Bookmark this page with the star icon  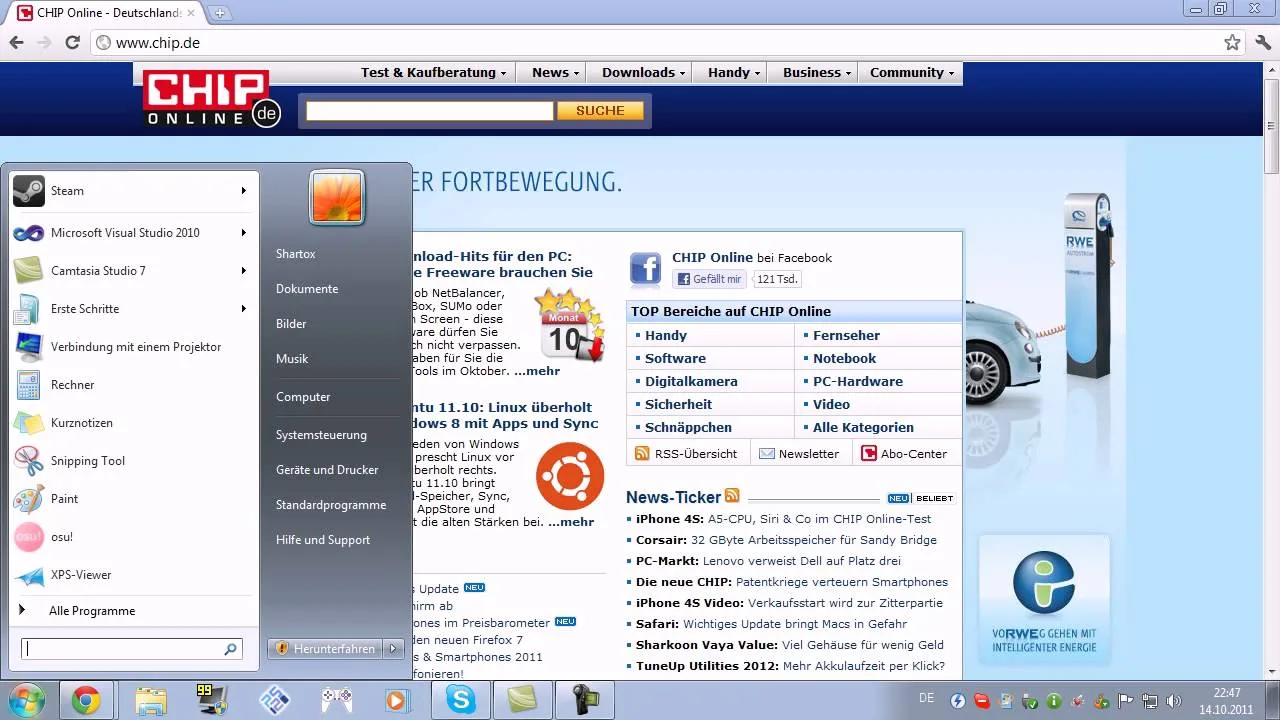1232,43
